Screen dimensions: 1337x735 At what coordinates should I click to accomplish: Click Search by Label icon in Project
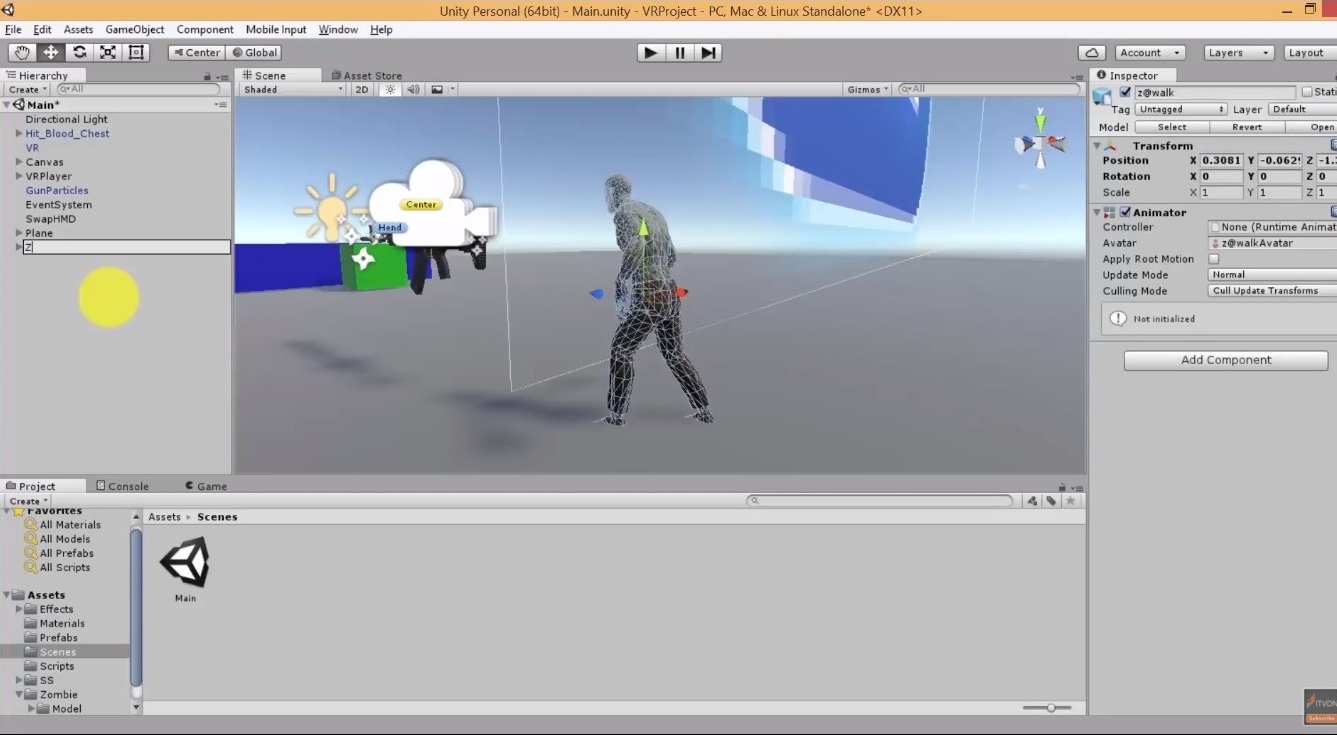click(x=1051, y=501)
